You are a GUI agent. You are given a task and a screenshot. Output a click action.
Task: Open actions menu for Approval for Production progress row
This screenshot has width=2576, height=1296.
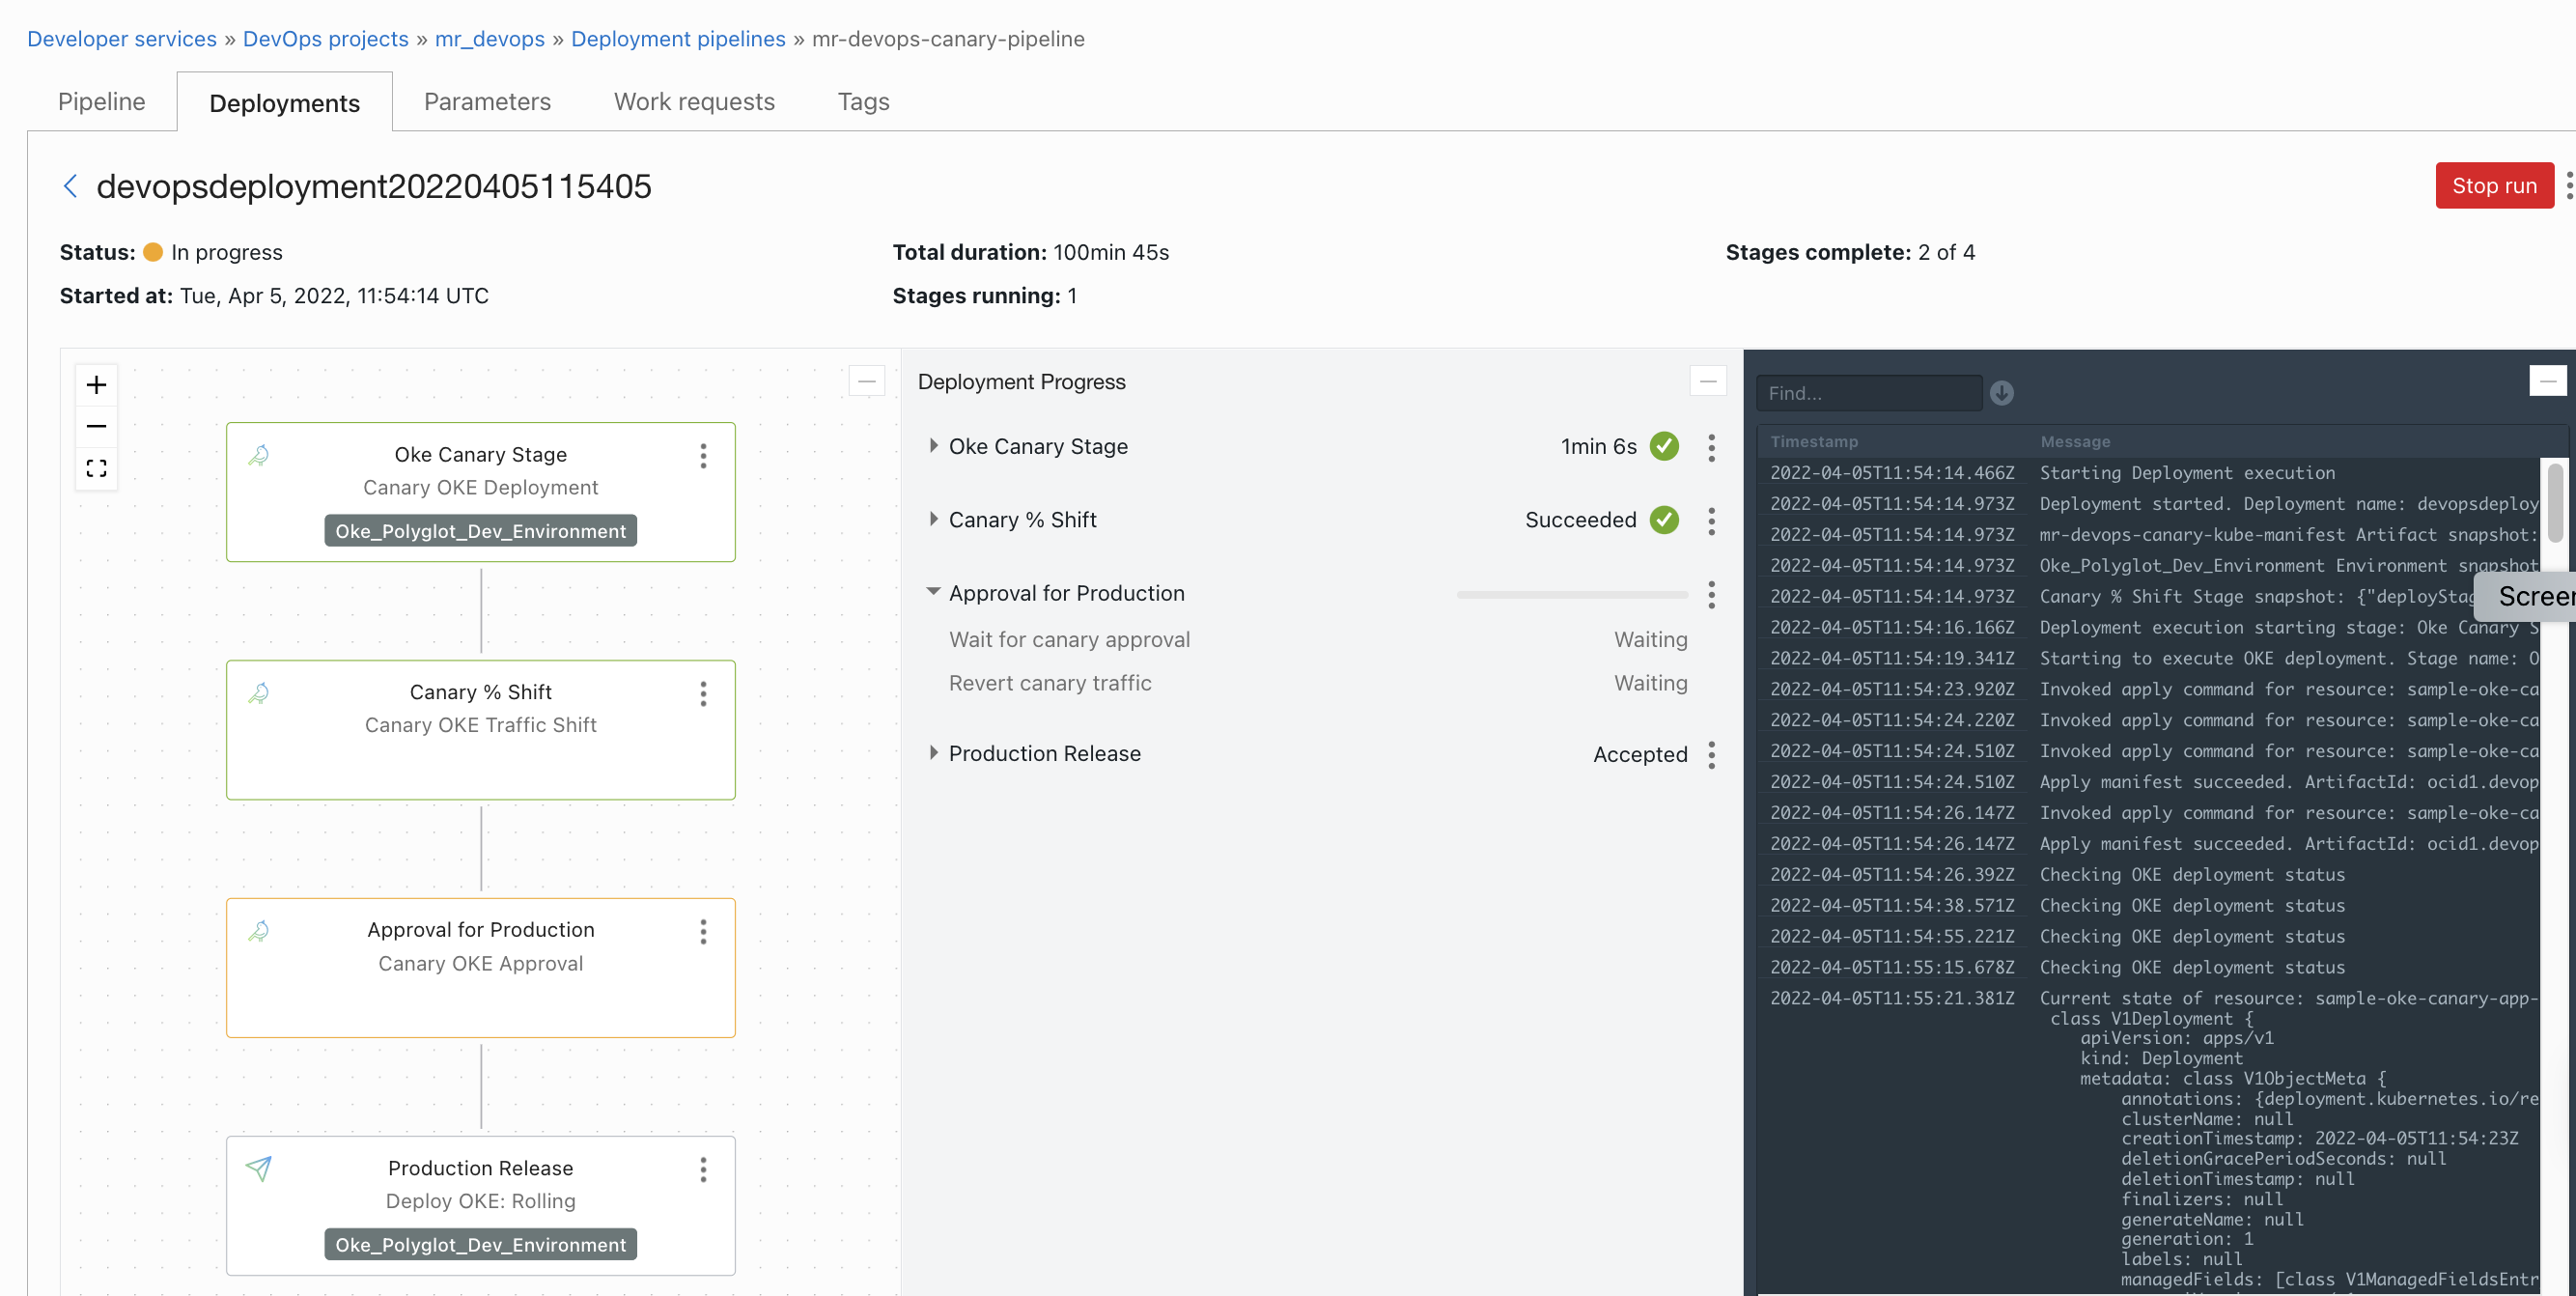pos(1711,594)
